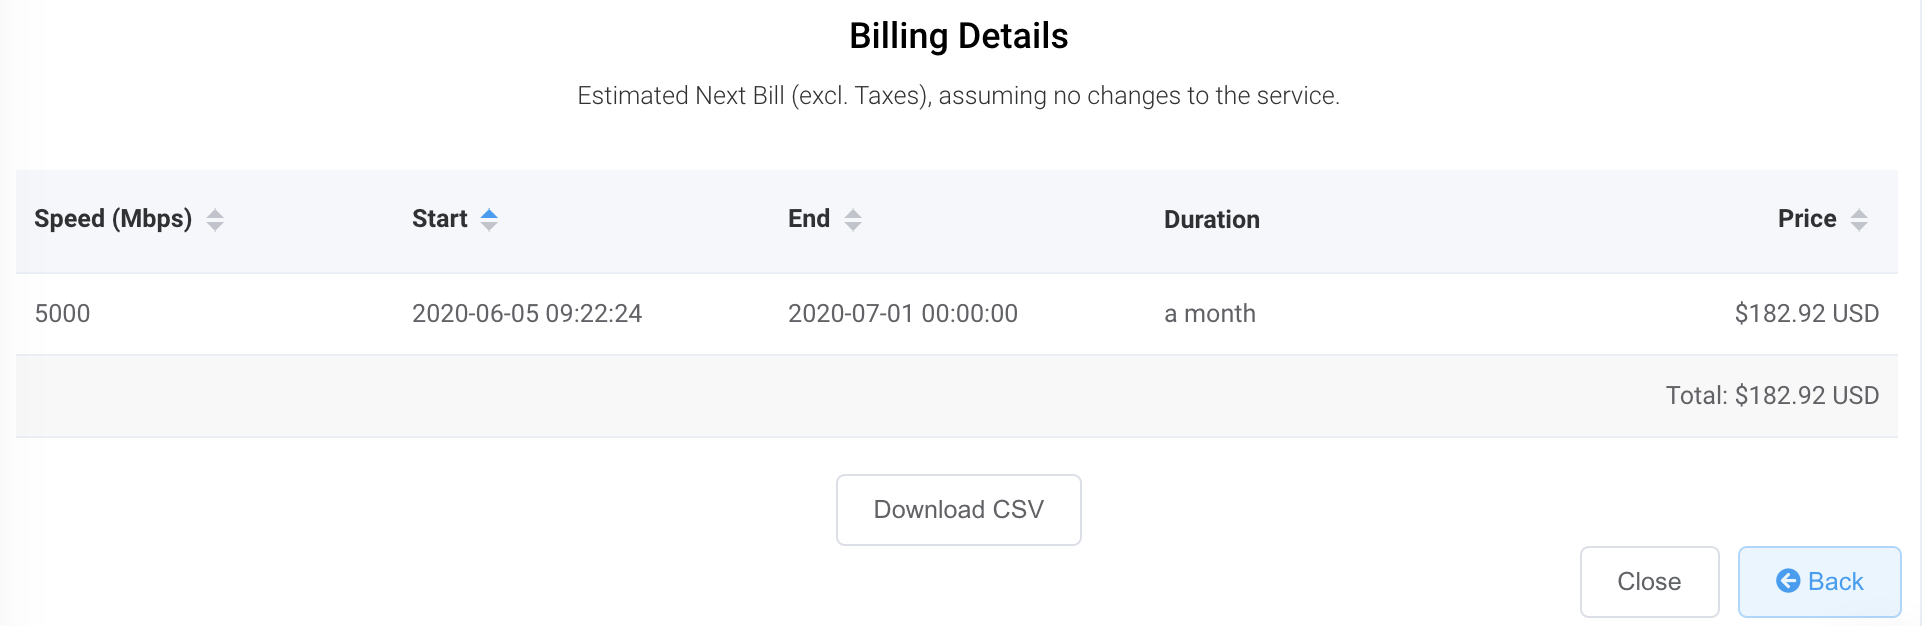This screenshot has height=626, width=1922.
Task: Sort the table by Speed column header
Action: coord(114,219)
